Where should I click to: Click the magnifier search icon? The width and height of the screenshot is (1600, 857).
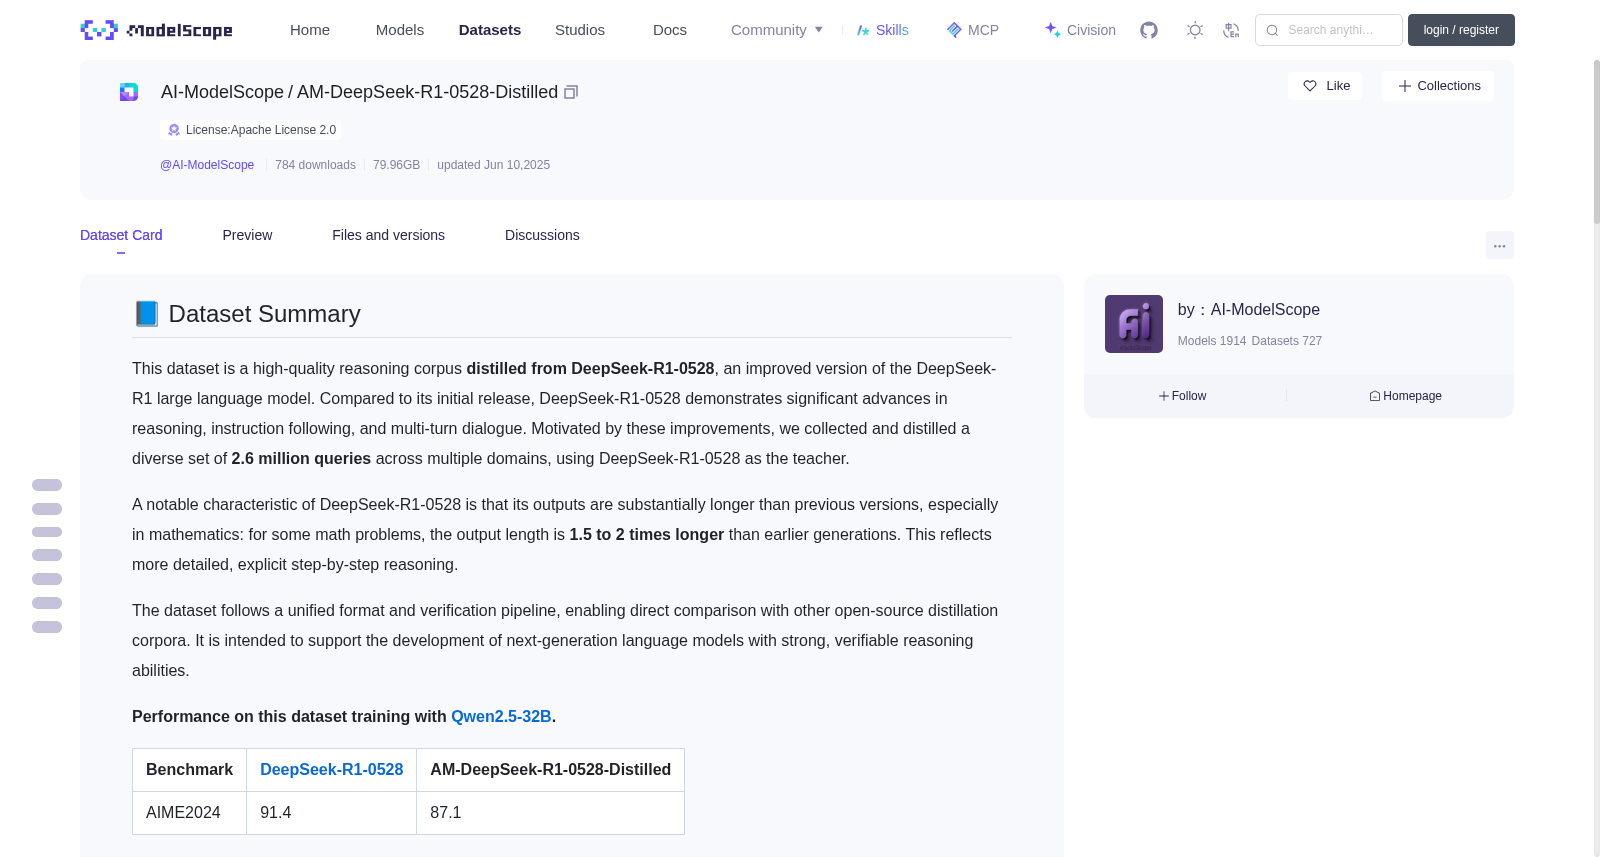tap(1272, 30)
